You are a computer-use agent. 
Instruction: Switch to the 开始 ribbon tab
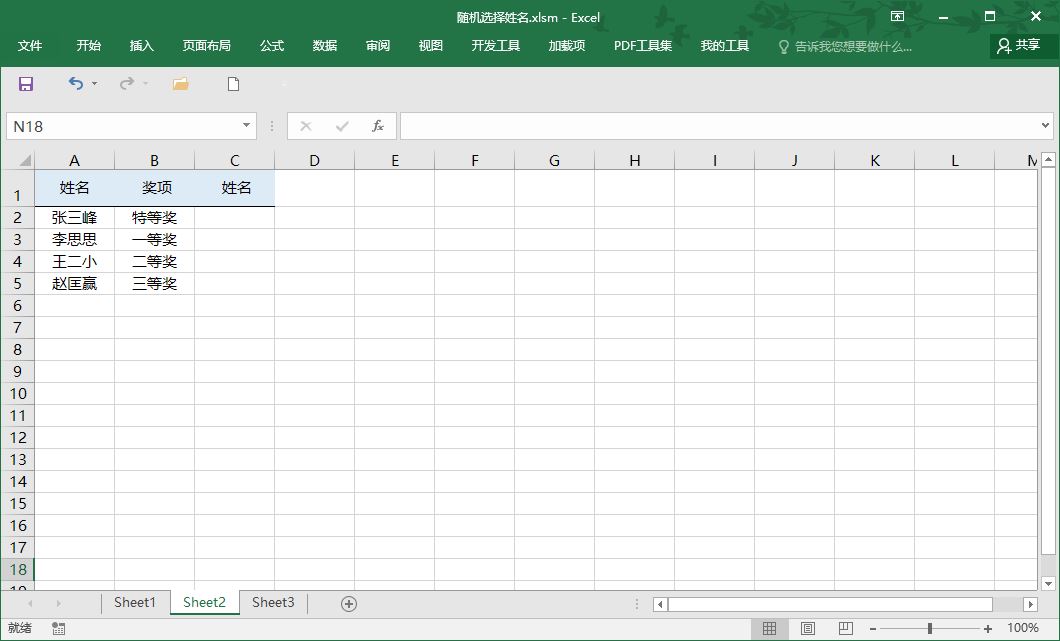point(89,46)
